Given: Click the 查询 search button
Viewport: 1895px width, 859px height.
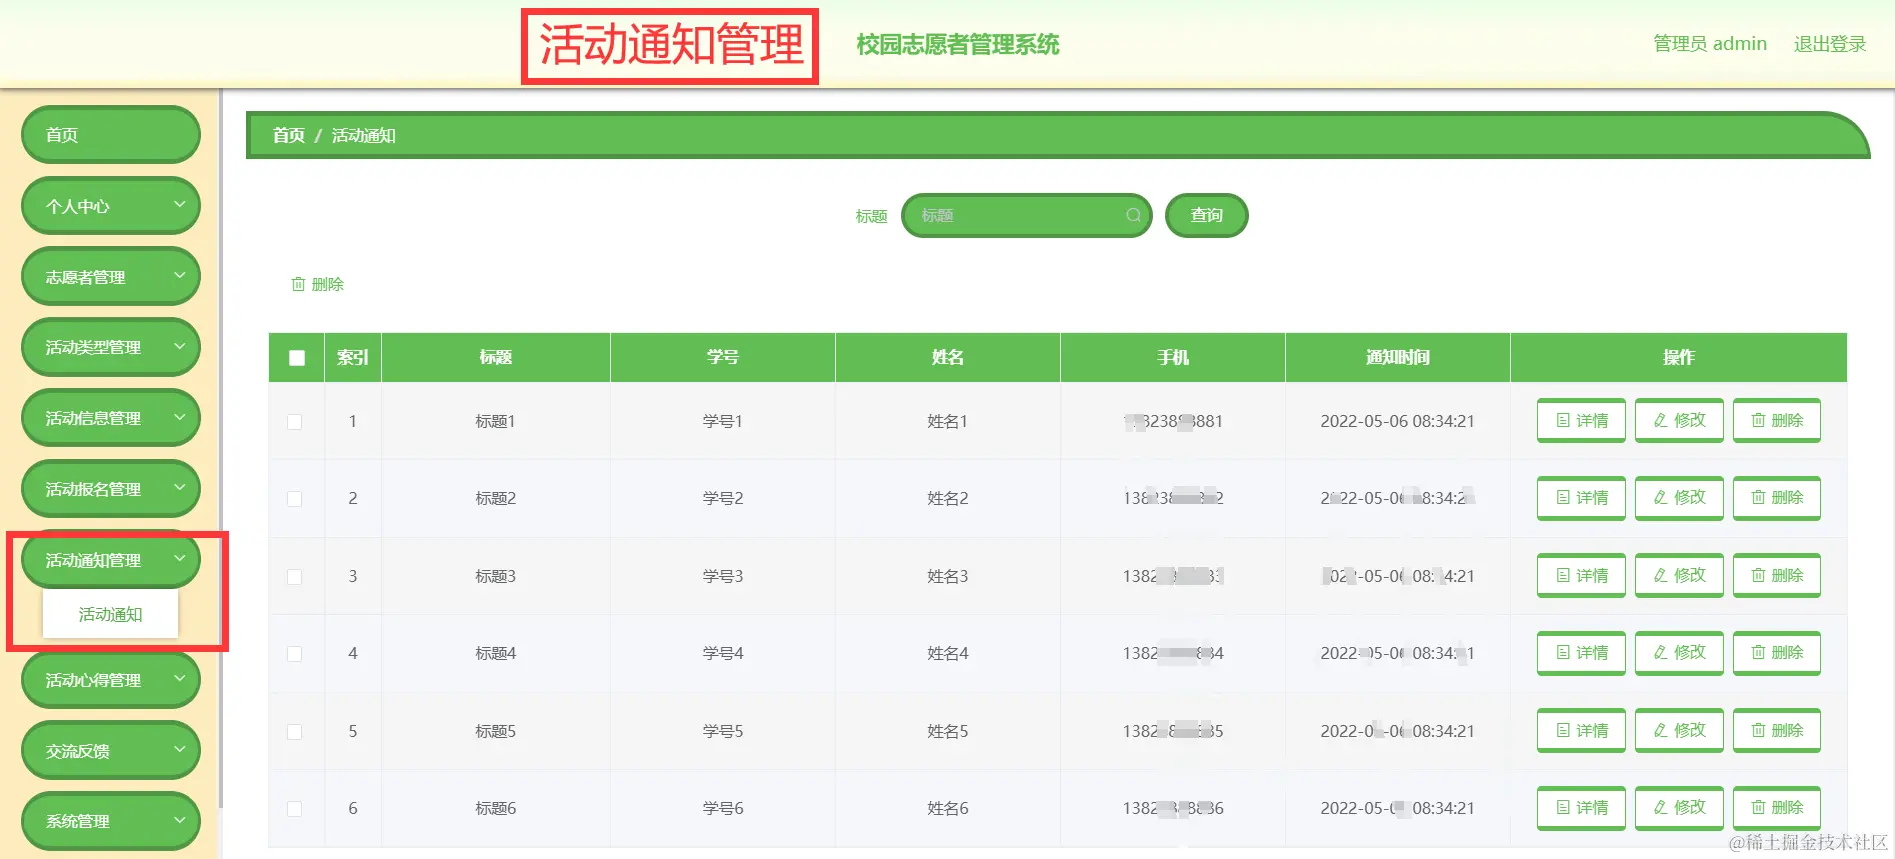Looking at the screenshot, I should tap(1207, 215).
